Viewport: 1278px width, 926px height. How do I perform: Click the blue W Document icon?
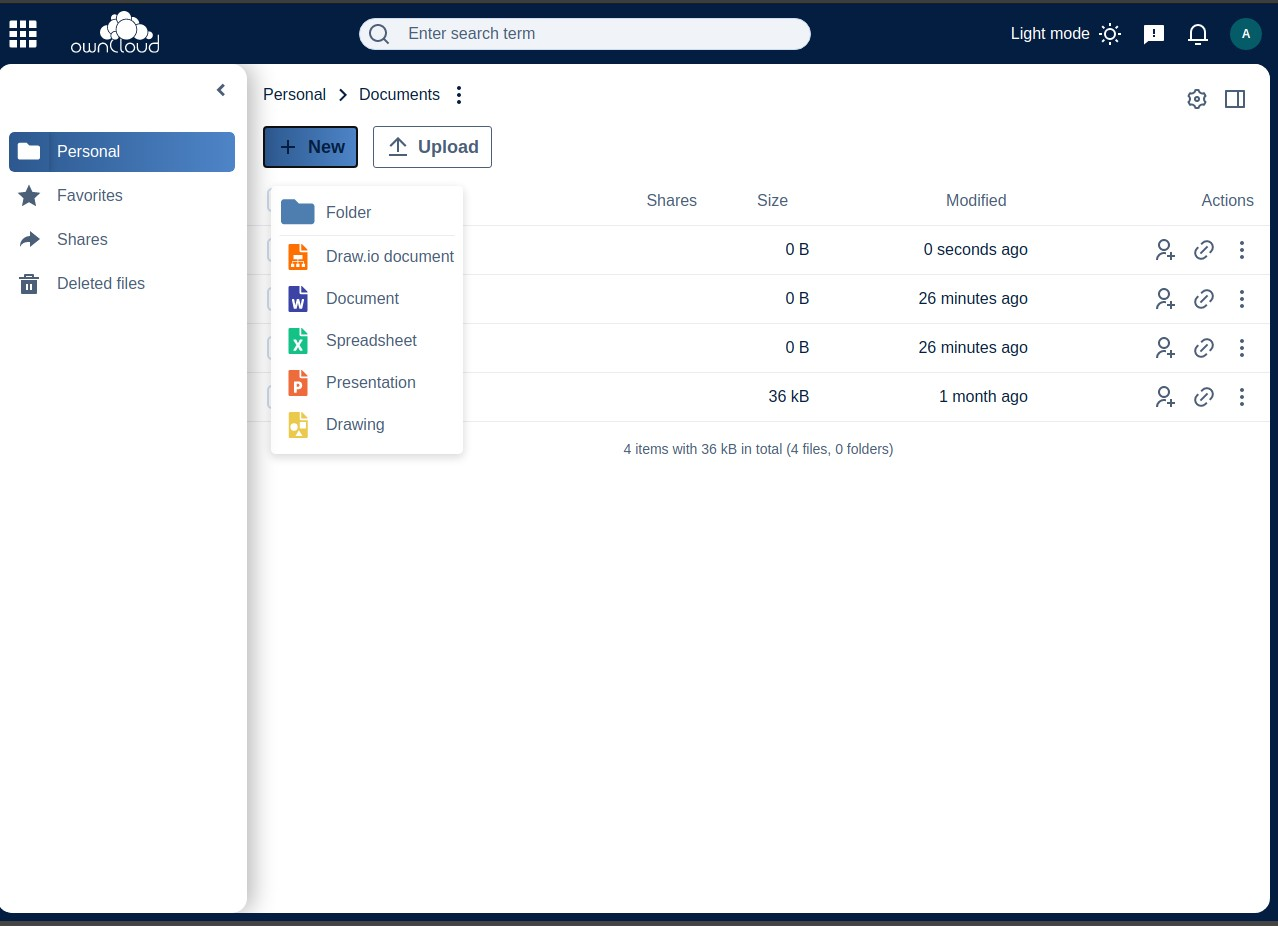click(x=298, y=299)
